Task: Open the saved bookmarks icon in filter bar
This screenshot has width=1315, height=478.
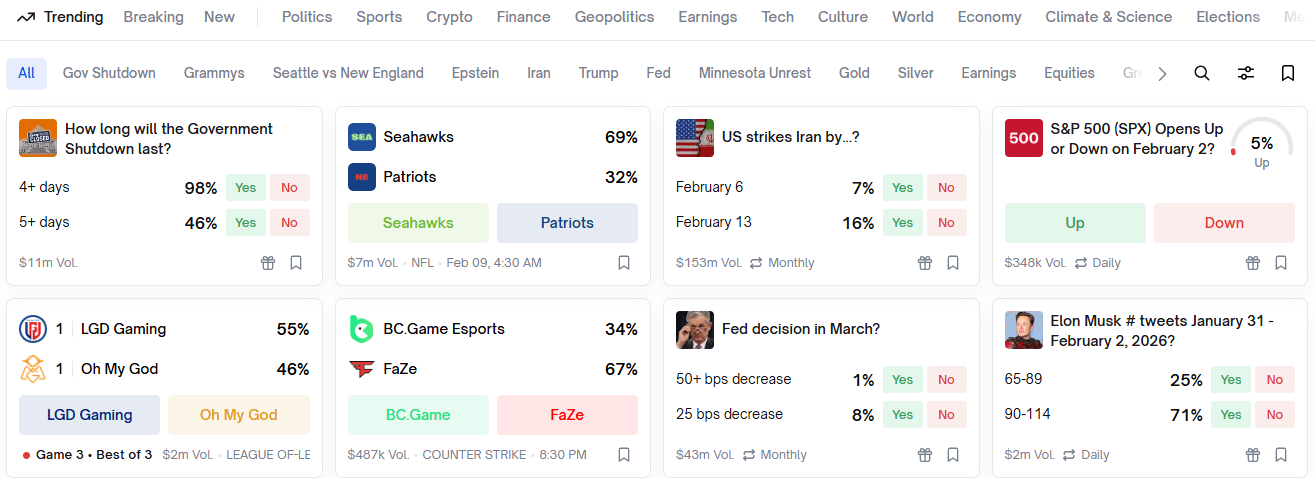Action: pyautogui.click(x=1288, y=73)
